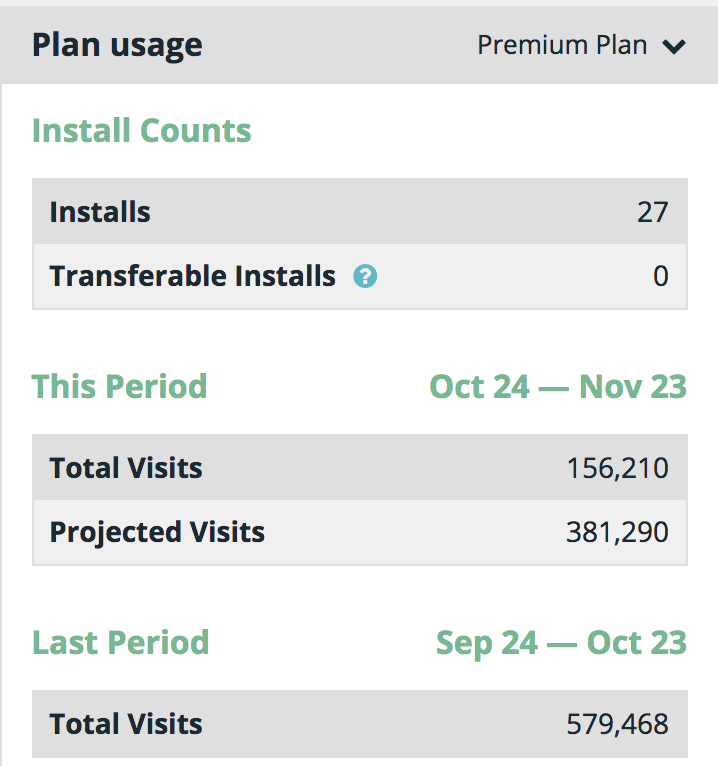This screenshot has height=766, width=718.
Task: Select the This Period heading
Action: point(120,387)
